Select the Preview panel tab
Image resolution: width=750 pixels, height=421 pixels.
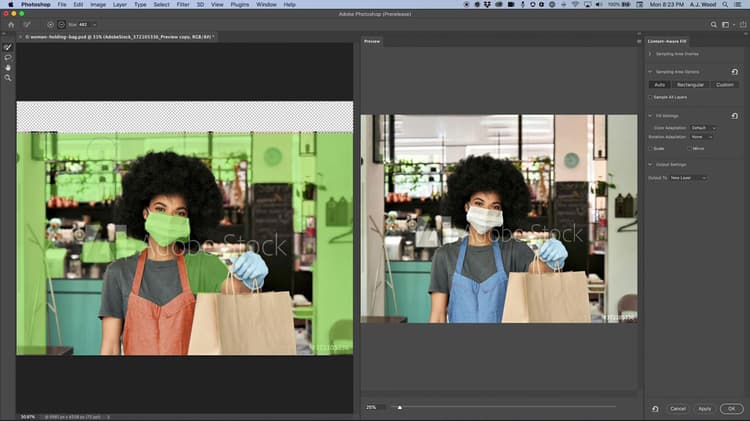click(x=372, y=42)
